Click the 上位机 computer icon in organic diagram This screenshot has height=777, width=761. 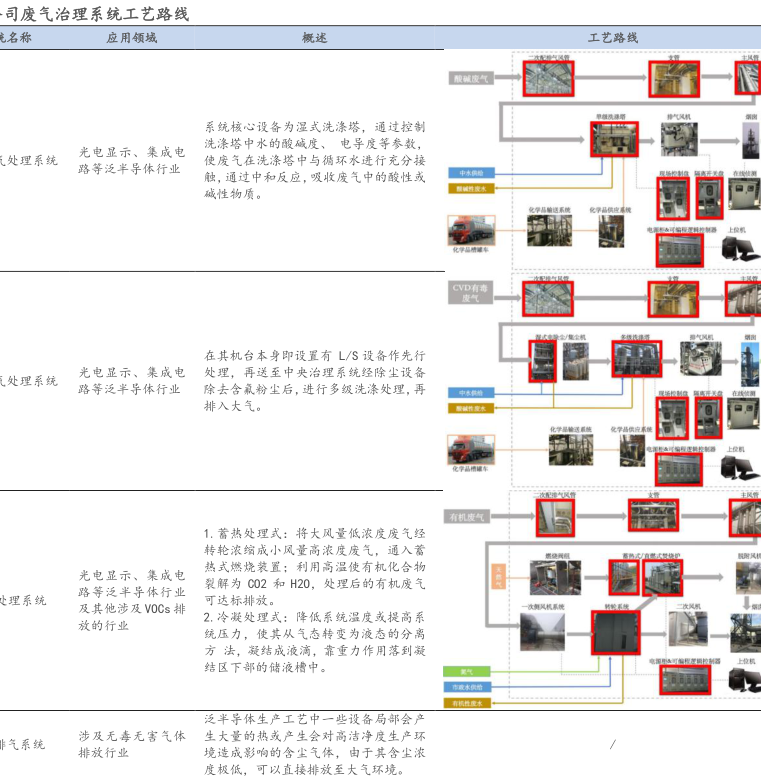click(x=743, y=681)
